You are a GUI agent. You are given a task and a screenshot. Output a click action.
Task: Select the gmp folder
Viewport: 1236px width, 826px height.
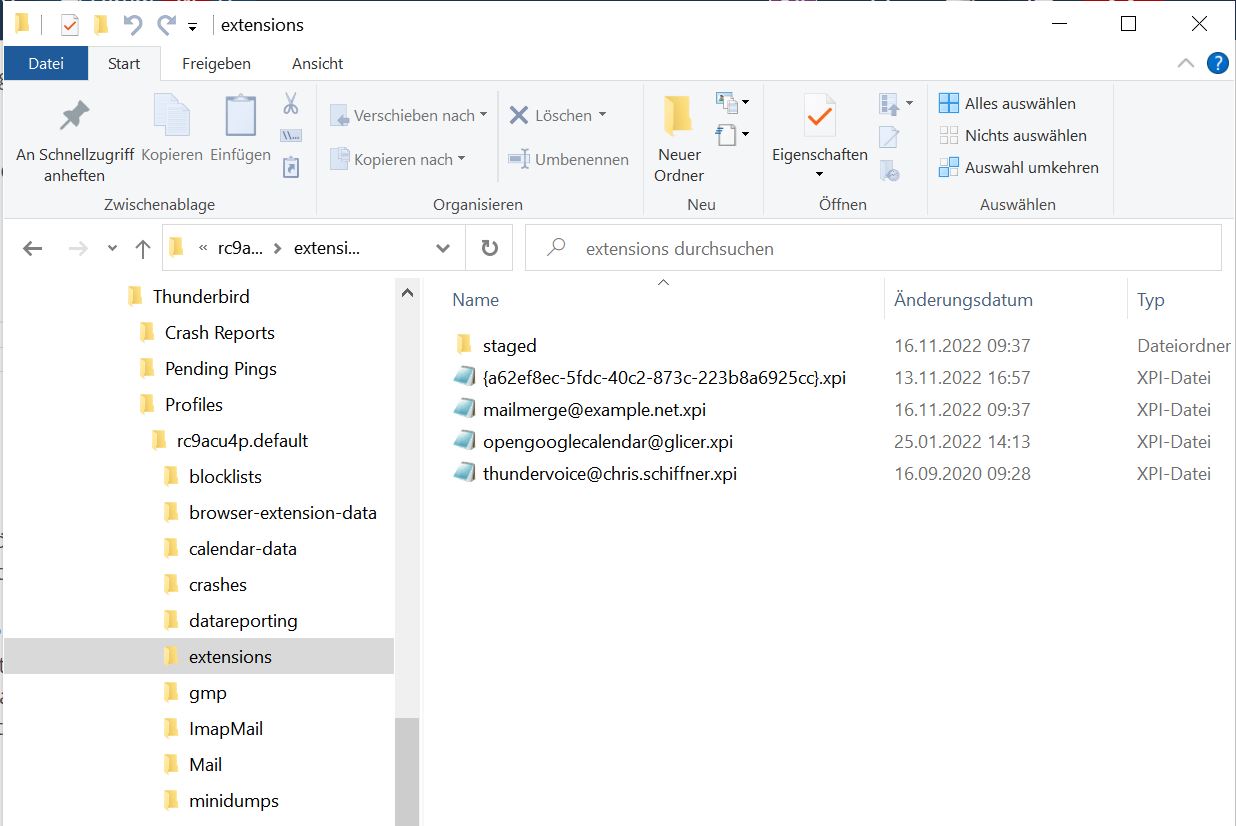(x=208, y=692)
